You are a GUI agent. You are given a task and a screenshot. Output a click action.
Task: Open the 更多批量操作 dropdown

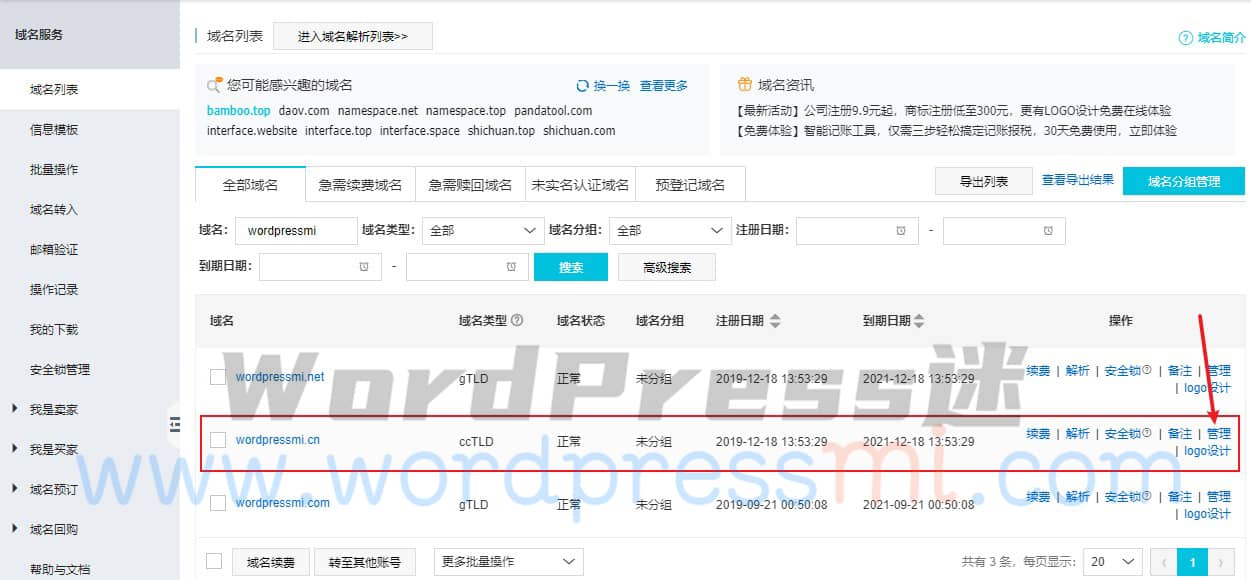(x=508, y=562)
